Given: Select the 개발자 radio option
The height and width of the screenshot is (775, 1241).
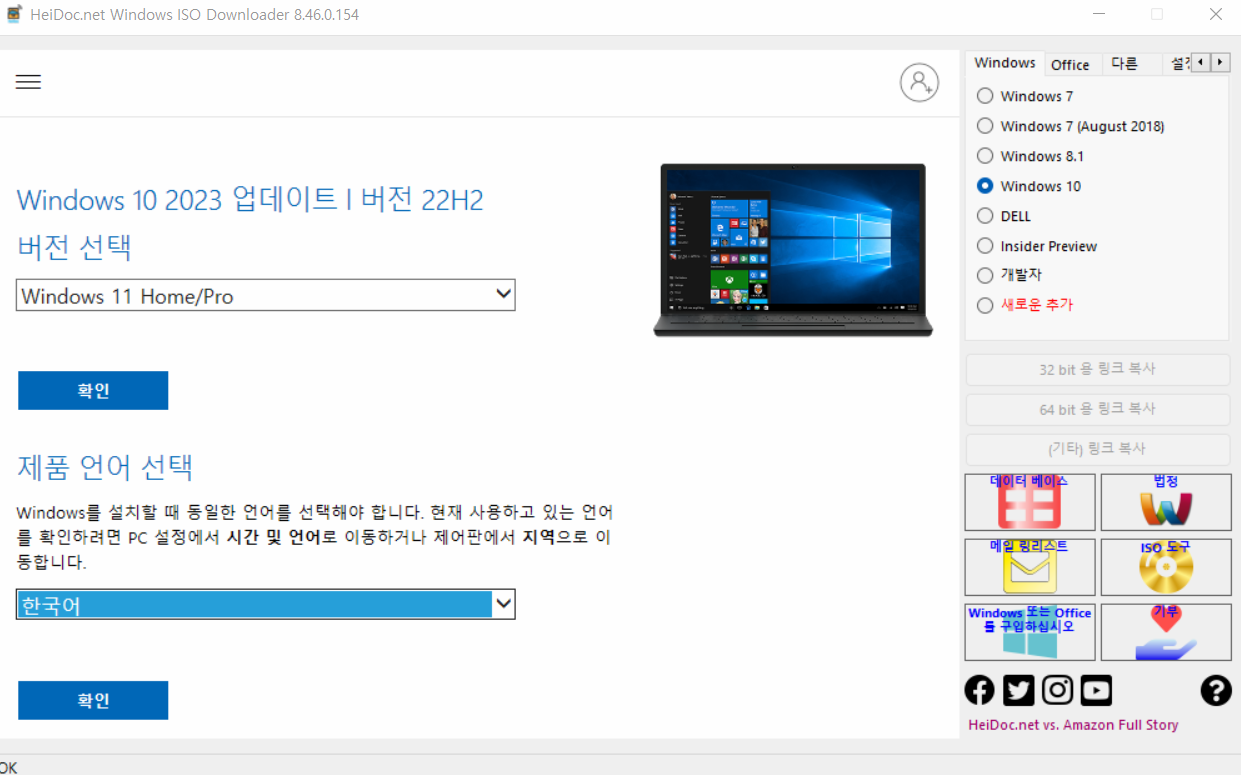Looking at the screenshot, I should (x=1009, y=275).
